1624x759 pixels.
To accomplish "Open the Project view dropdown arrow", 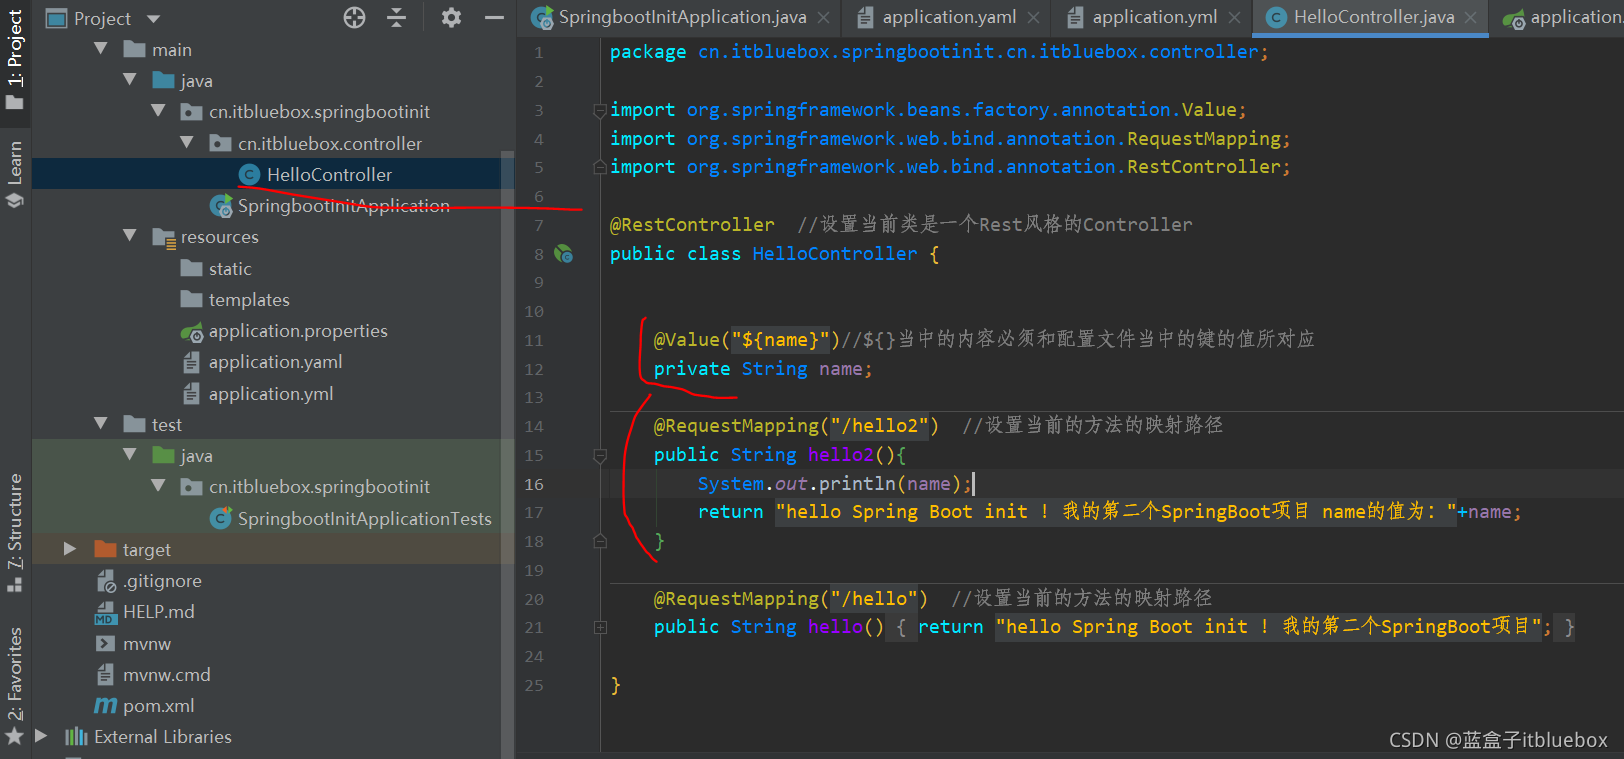I will [x=153, y=19].
